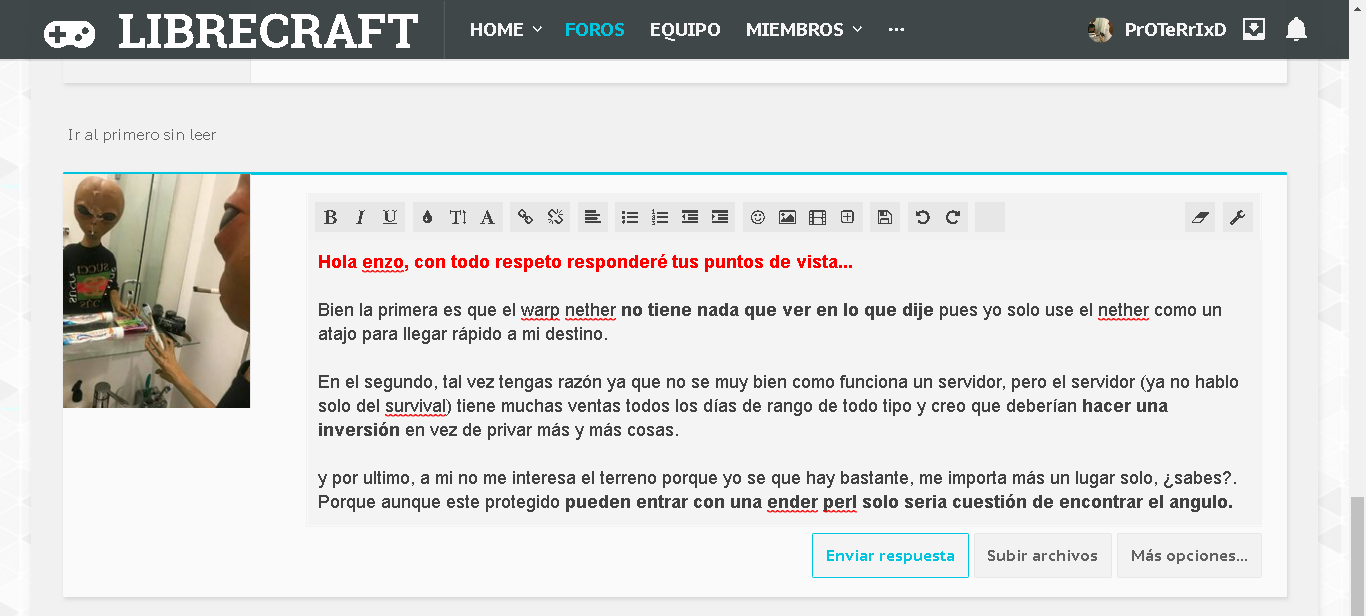This screenshot has width=1368, height=616.
Task: Undo the last edit
Action: point(921,217)
